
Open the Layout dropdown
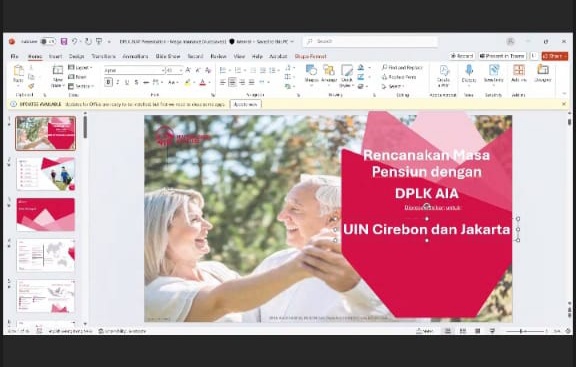point(80,68)
